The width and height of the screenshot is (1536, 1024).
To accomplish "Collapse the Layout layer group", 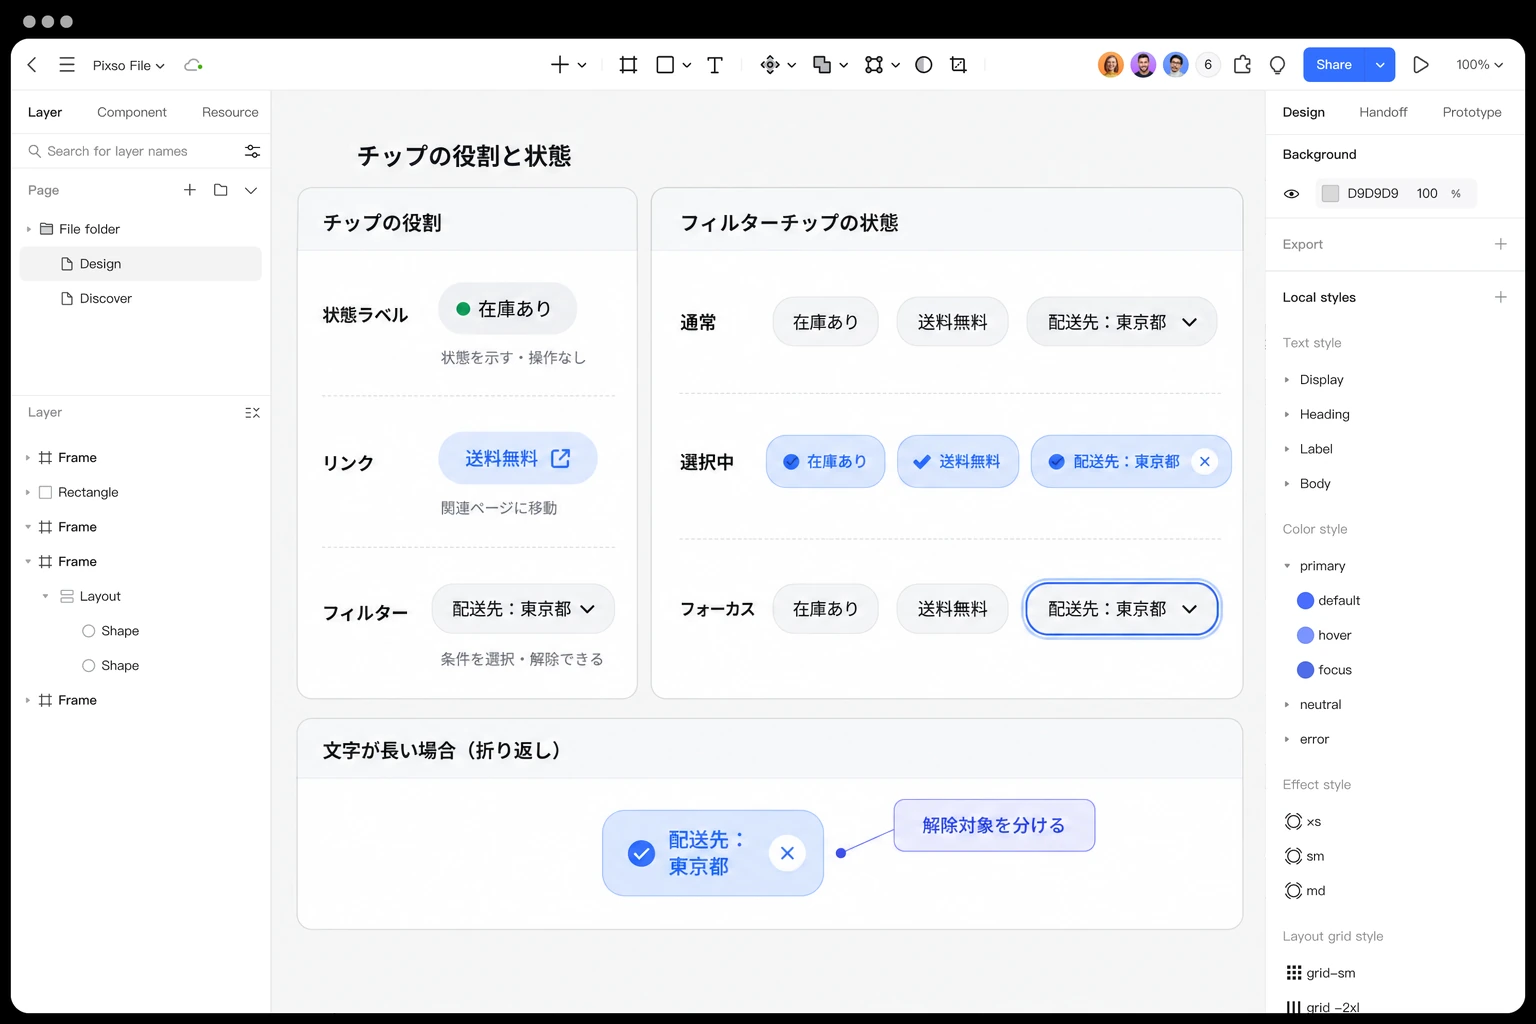I will pos(45,596).
